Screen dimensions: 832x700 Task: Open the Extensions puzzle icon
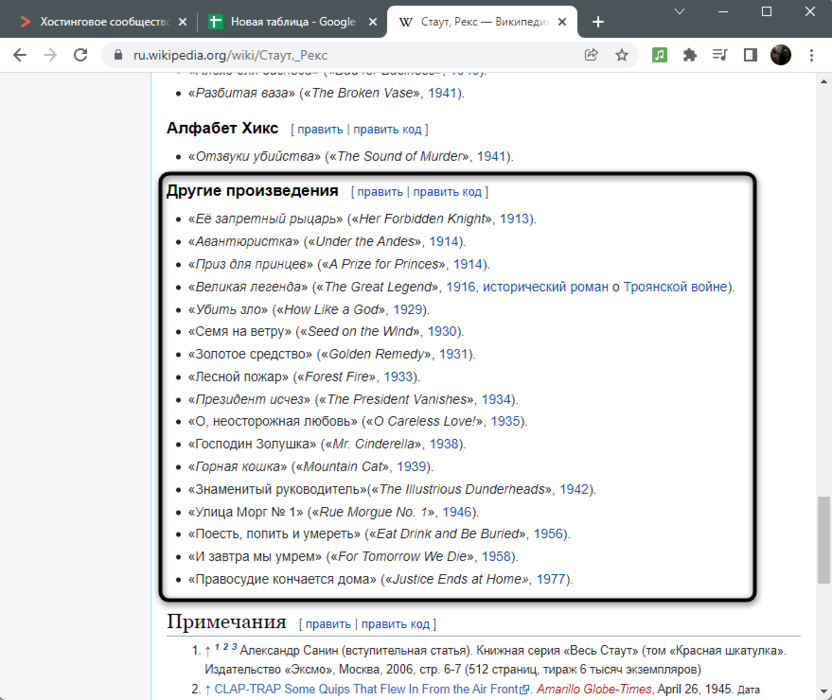click(x=689, y=56)
